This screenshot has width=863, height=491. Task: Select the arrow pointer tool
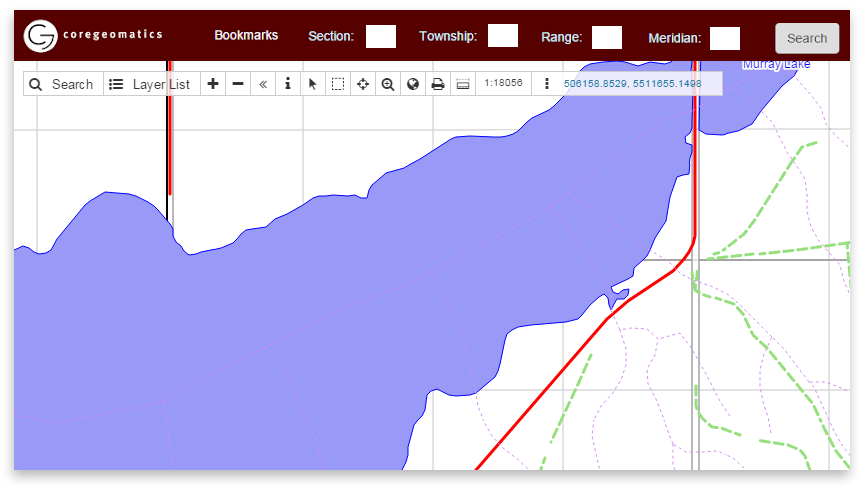(313, 84)
